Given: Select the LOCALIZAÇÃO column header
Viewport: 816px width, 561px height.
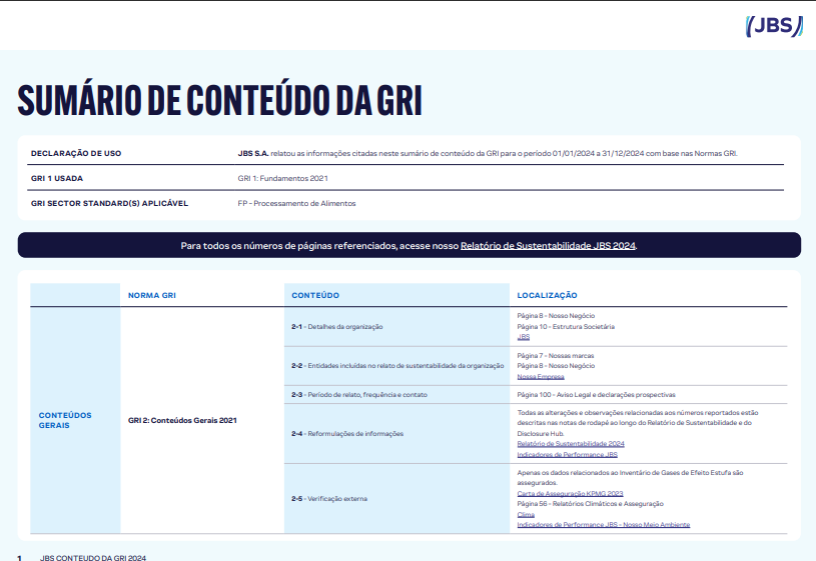Looking at the screenshot, I should (547, 295).
